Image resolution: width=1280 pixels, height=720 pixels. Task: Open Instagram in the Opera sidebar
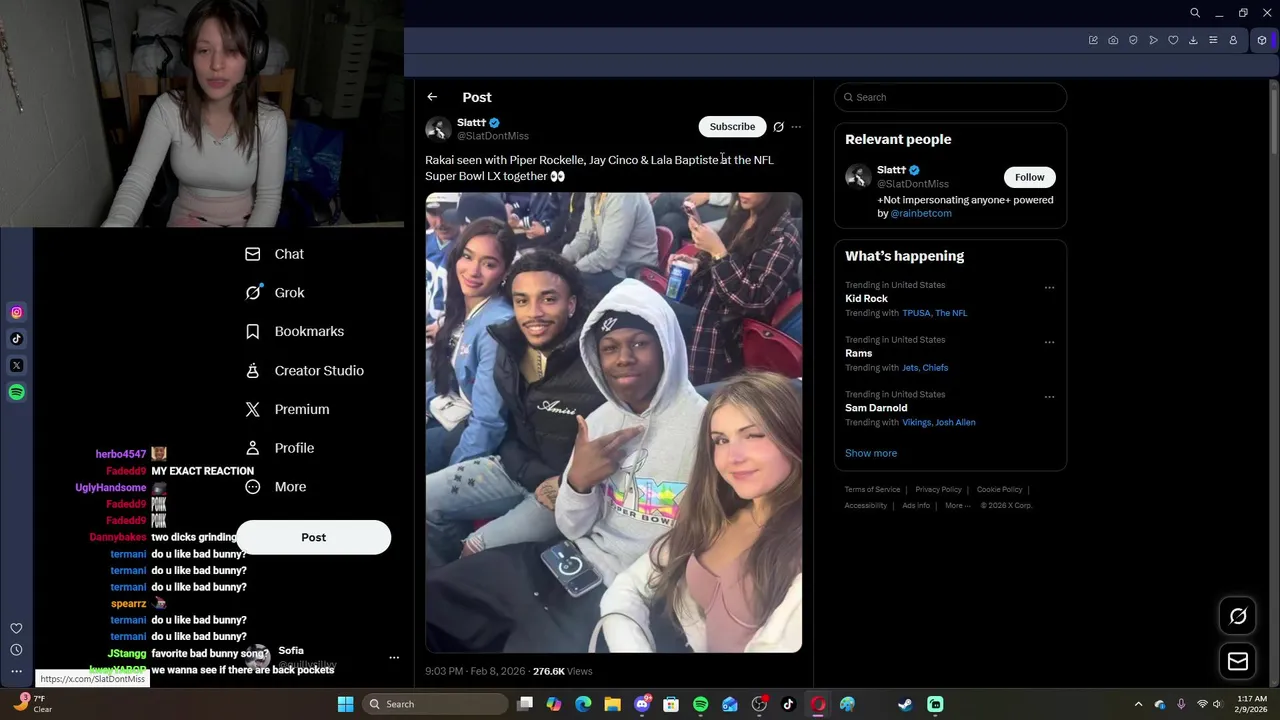click(x=16, y=312)
